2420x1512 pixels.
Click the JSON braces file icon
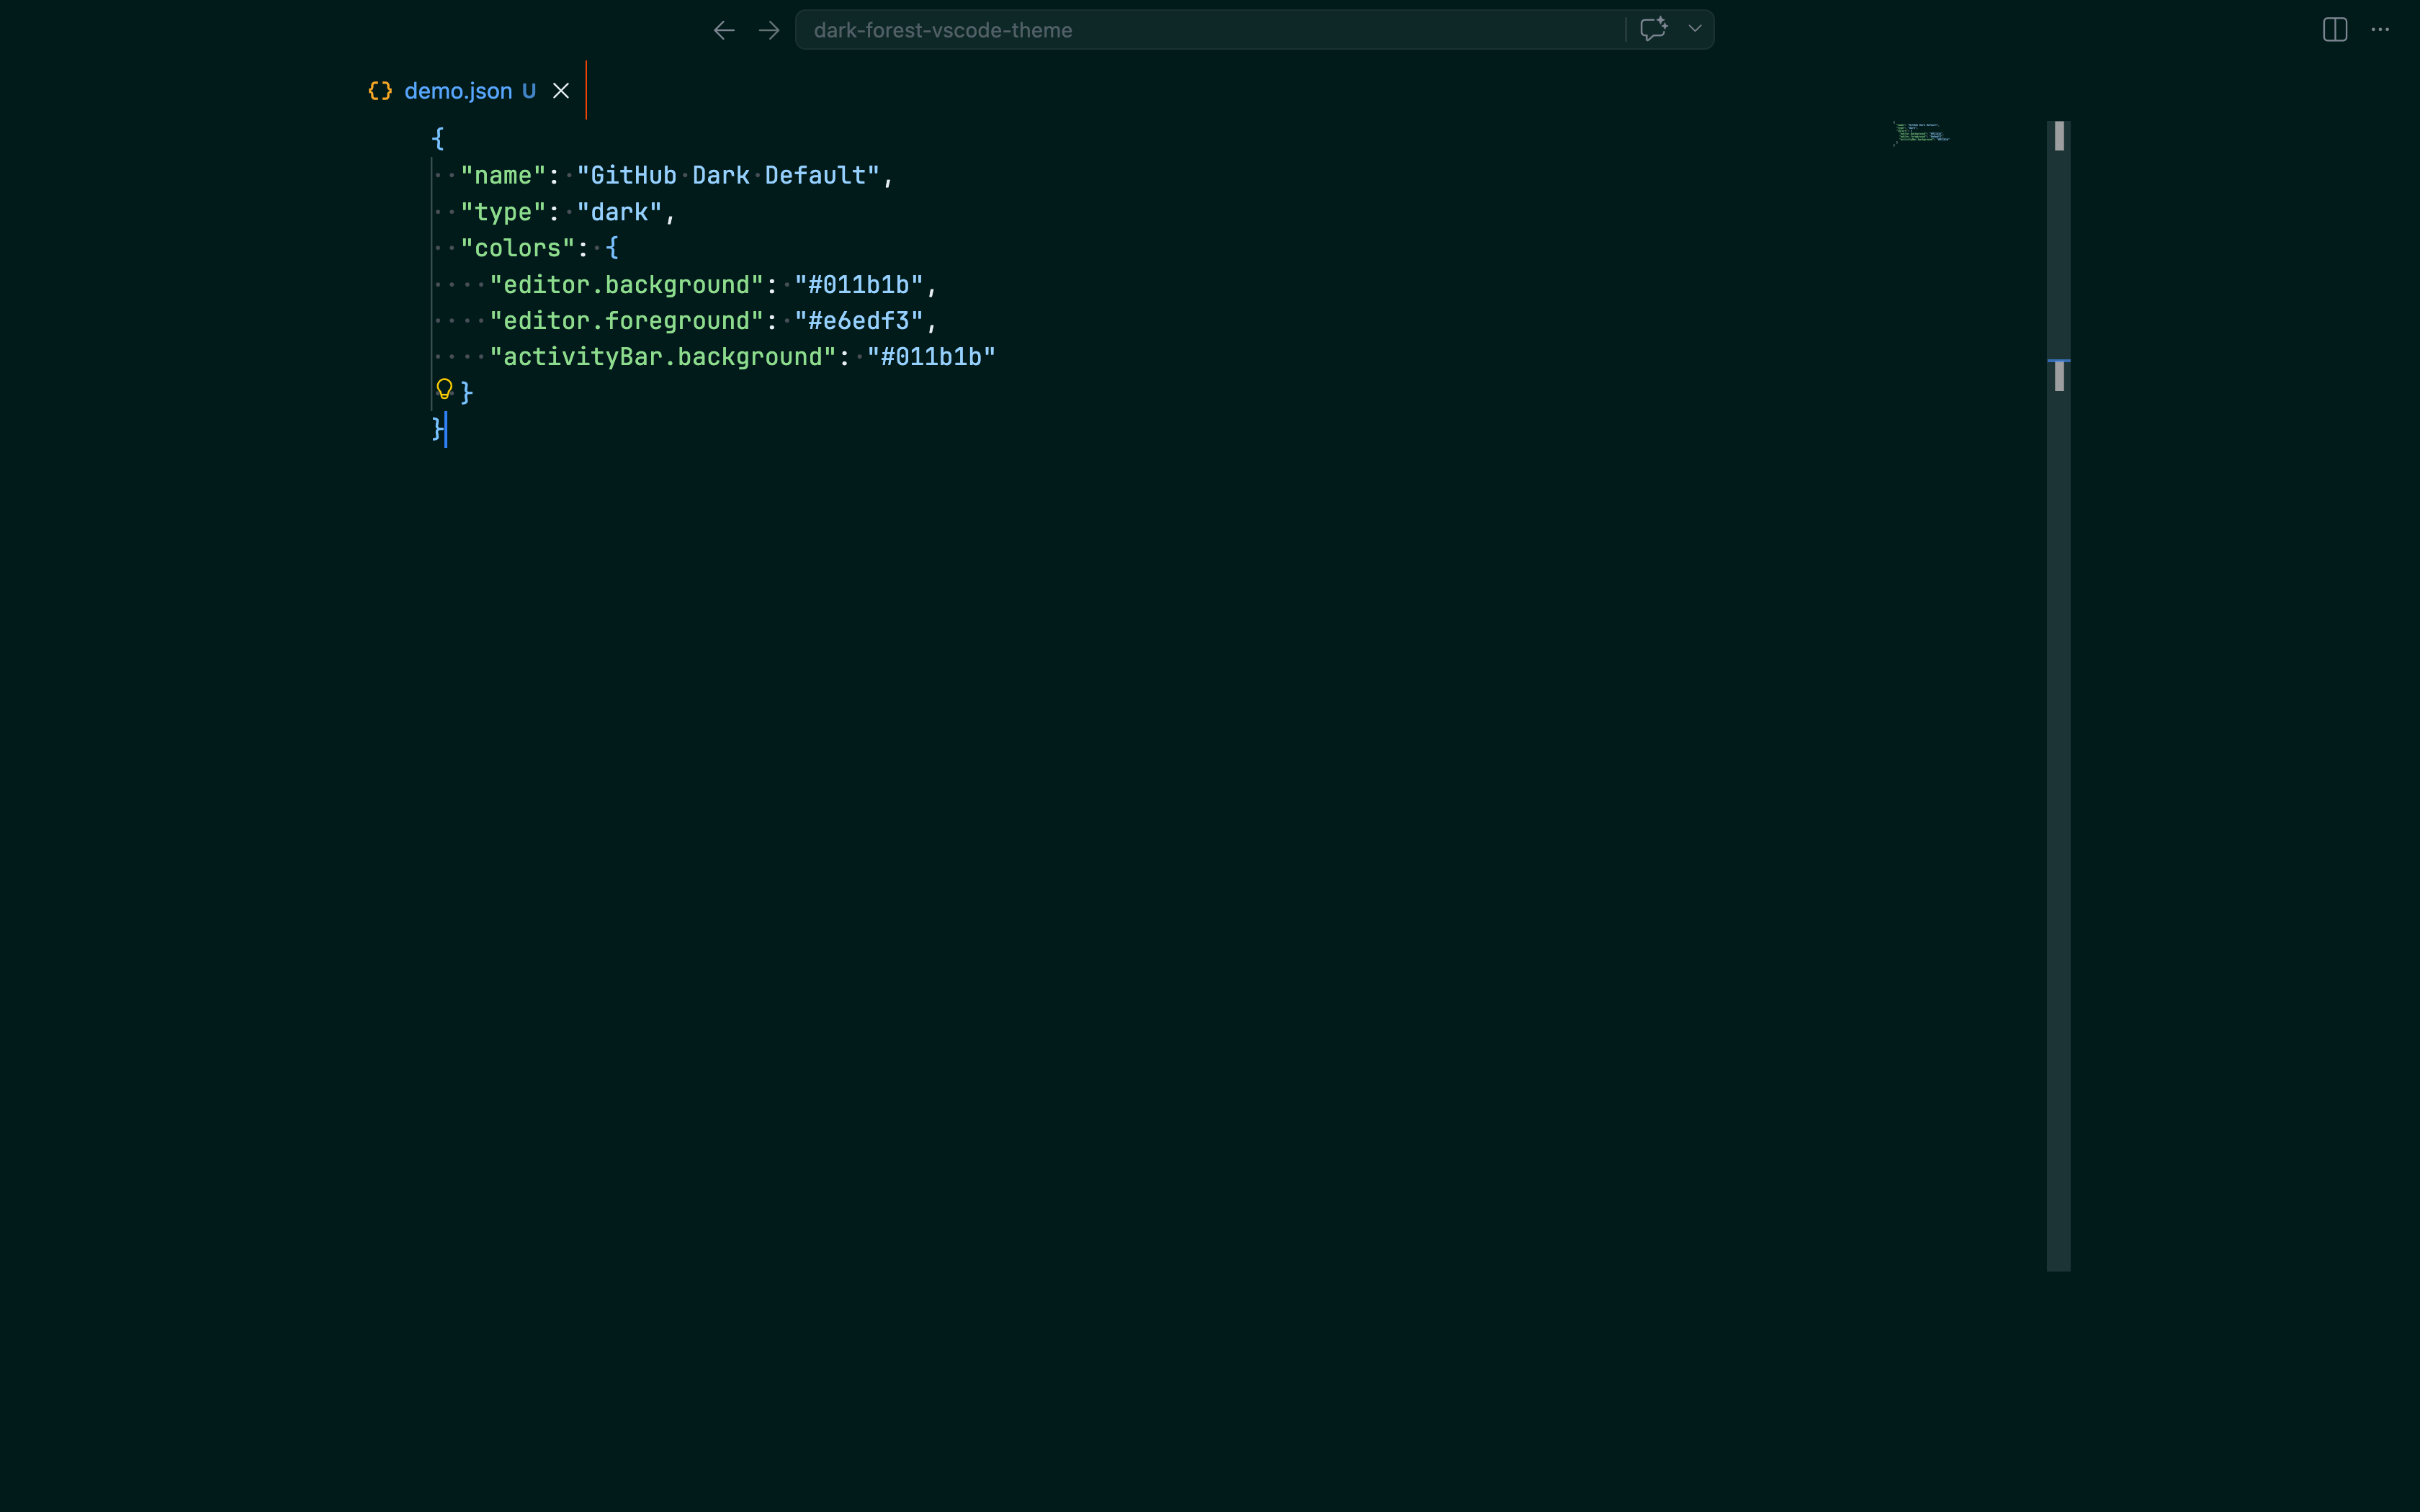click(x=380, y=91)
